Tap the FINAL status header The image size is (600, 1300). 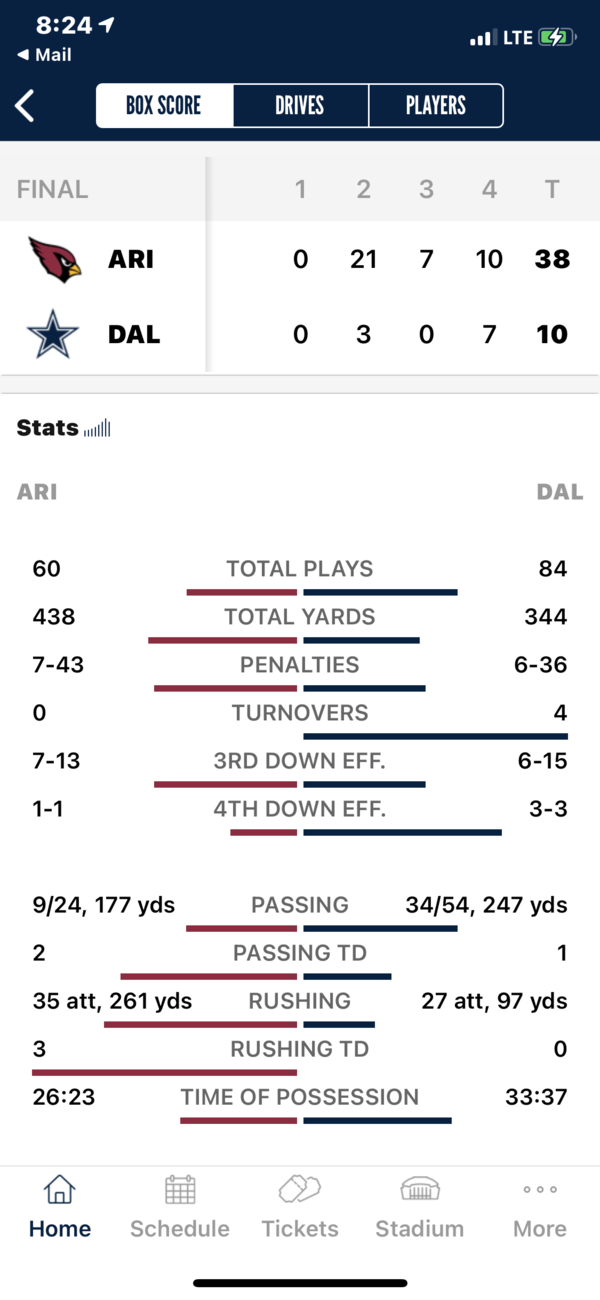coord(52,189)
